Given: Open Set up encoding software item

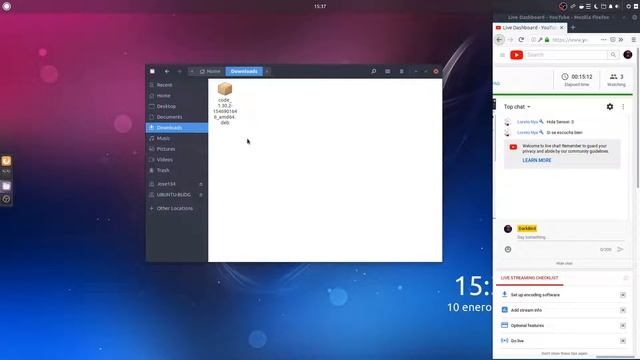Looking at the screenshot, I should [x=535, y=295].
